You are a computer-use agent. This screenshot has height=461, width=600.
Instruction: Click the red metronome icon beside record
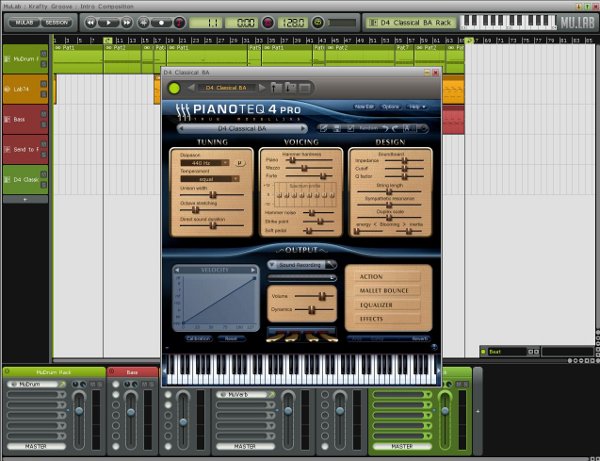179,23
